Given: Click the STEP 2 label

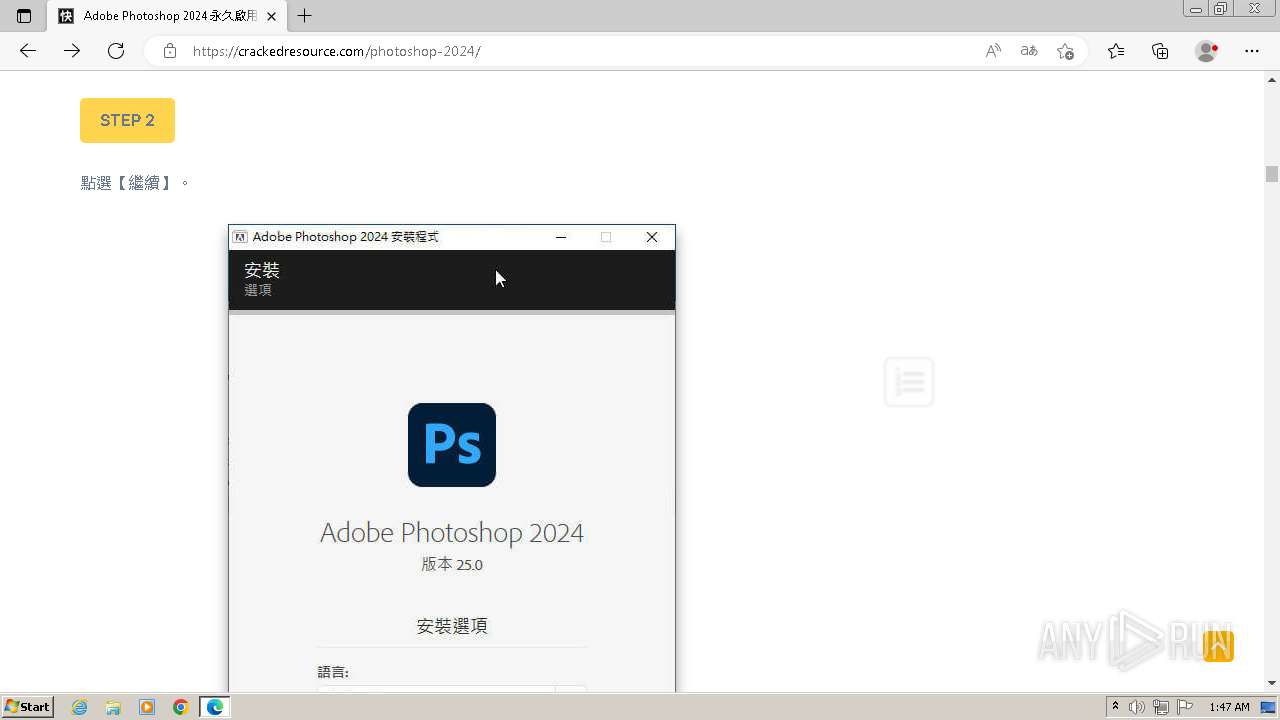Looking at the screenshot, I should coord(127,120).
